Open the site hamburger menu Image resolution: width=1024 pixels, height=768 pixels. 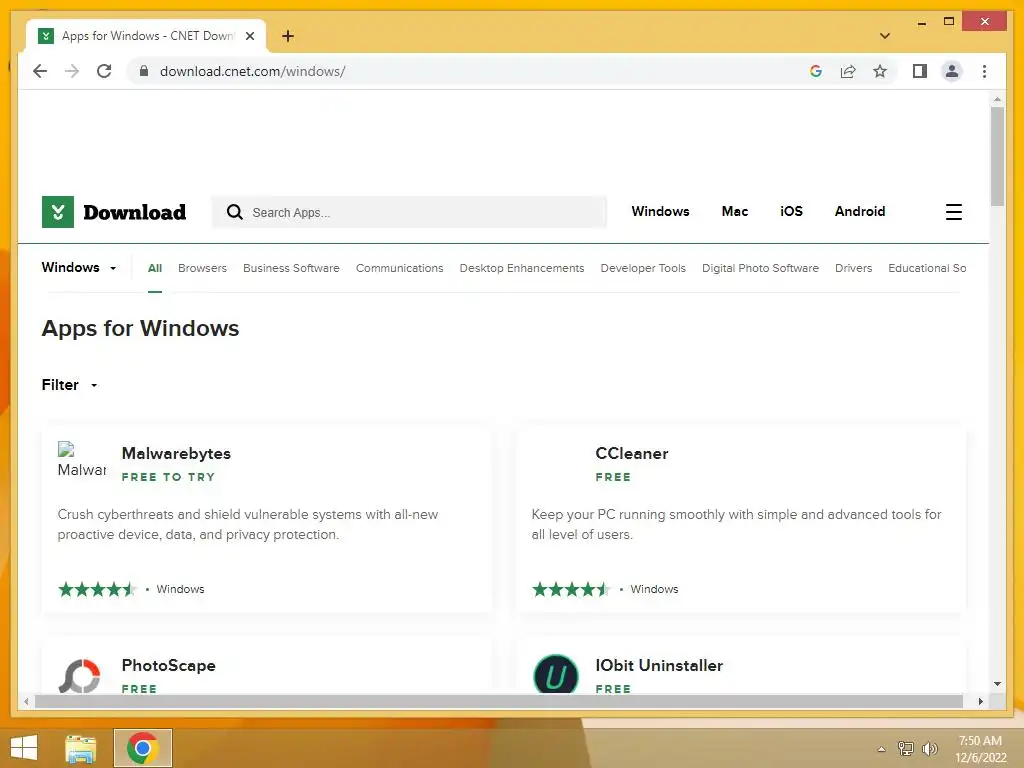click(953, 212)
